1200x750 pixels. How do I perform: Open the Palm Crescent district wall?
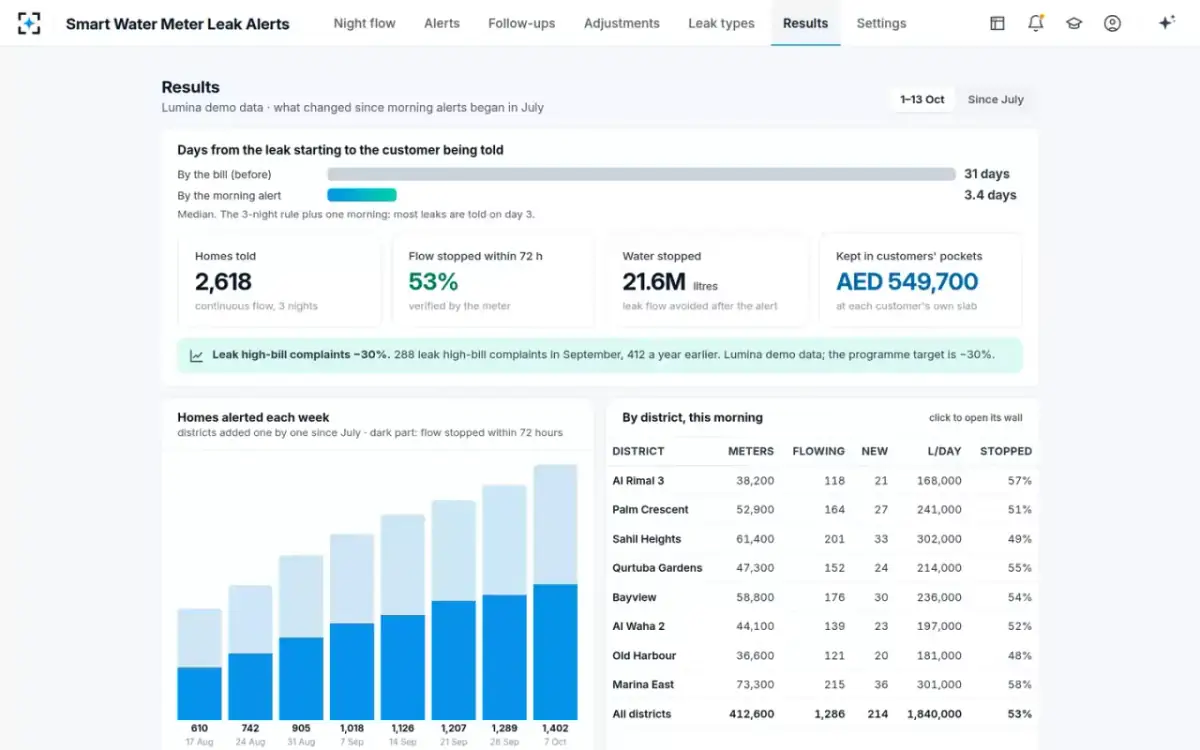(x=822, y=510)
